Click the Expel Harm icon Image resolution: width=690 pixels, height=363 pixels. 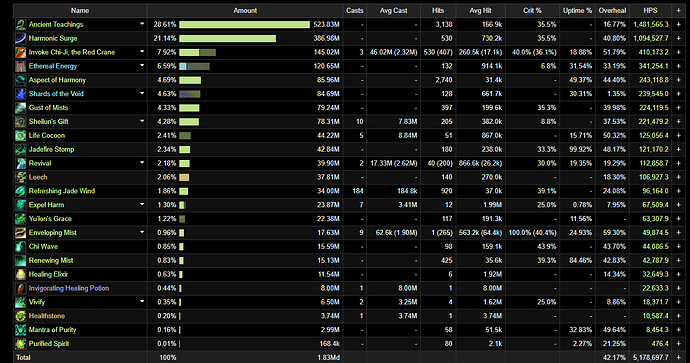(x=21, y=205)
